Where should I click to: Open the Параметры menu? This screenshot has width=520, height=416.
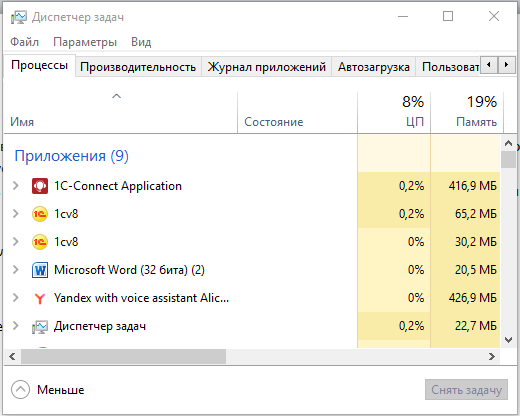coord(85,42)
